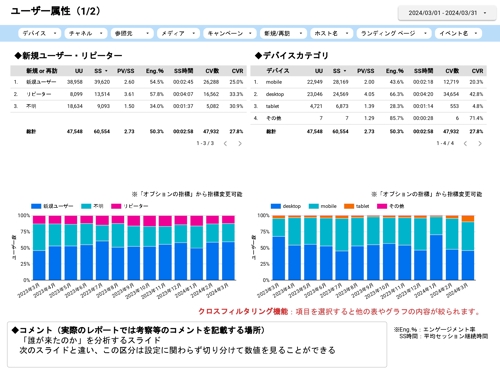This screenshot has height=375, width=500.
Task: Open the イベント名 filter dropdown
Action: [458, 33]
